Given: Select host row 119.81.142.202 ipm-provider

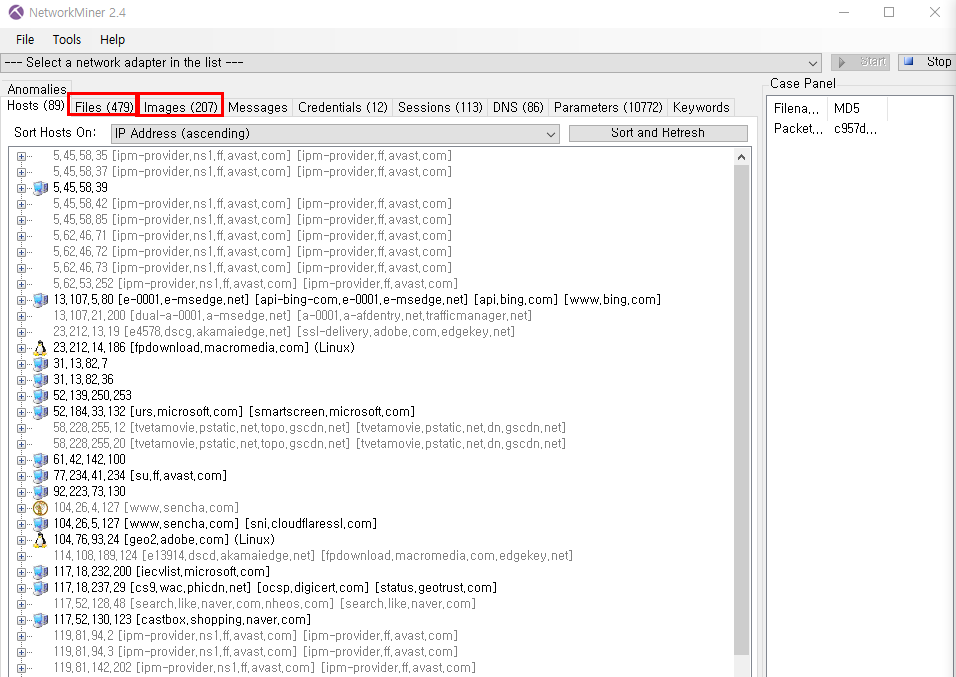Looking at the screenshot, I should (x=264, y=668).
